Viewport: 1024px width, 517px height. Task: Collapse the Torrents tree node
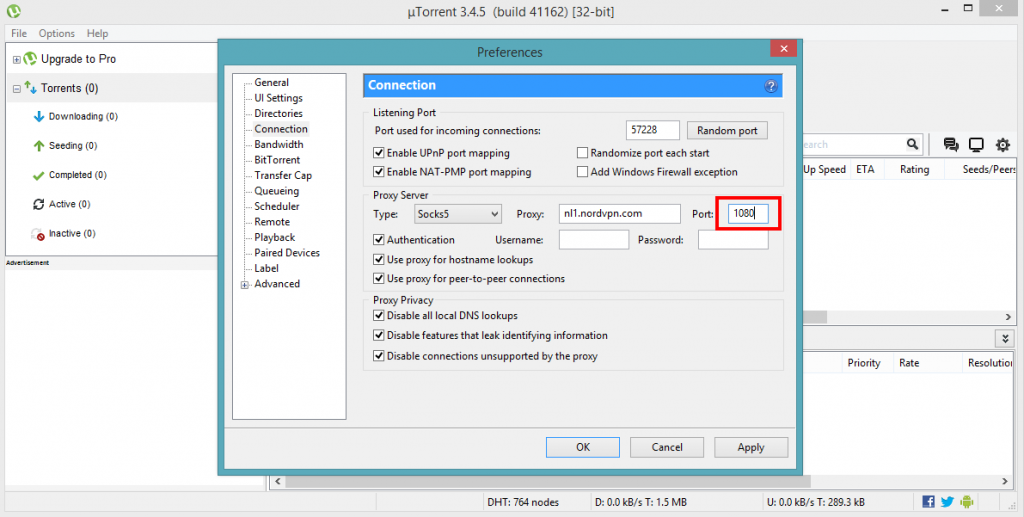pyautogui.click(x=16, y=89)
